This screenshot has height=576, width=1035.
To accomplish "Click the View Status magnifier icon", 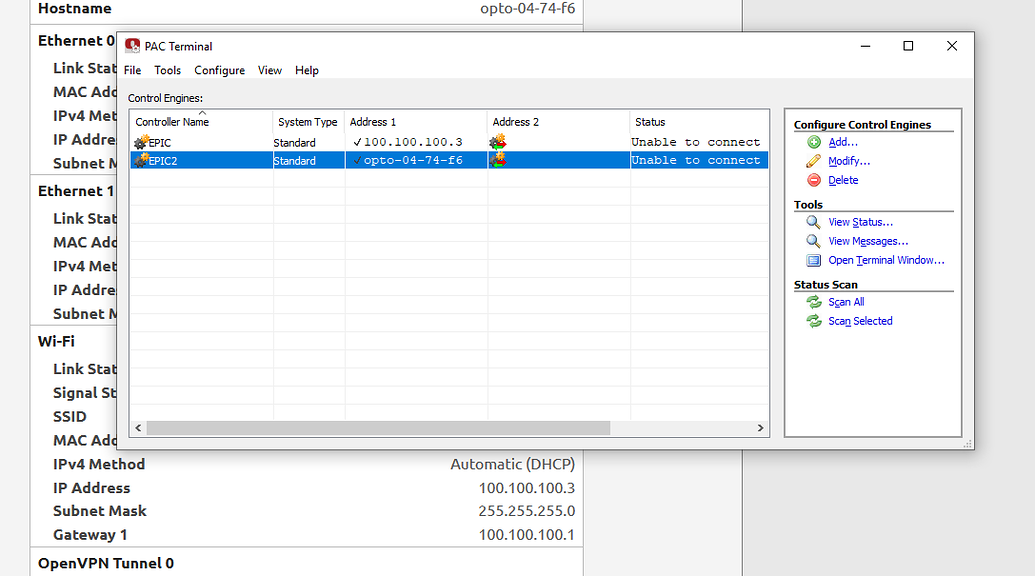I will point(813,222).
